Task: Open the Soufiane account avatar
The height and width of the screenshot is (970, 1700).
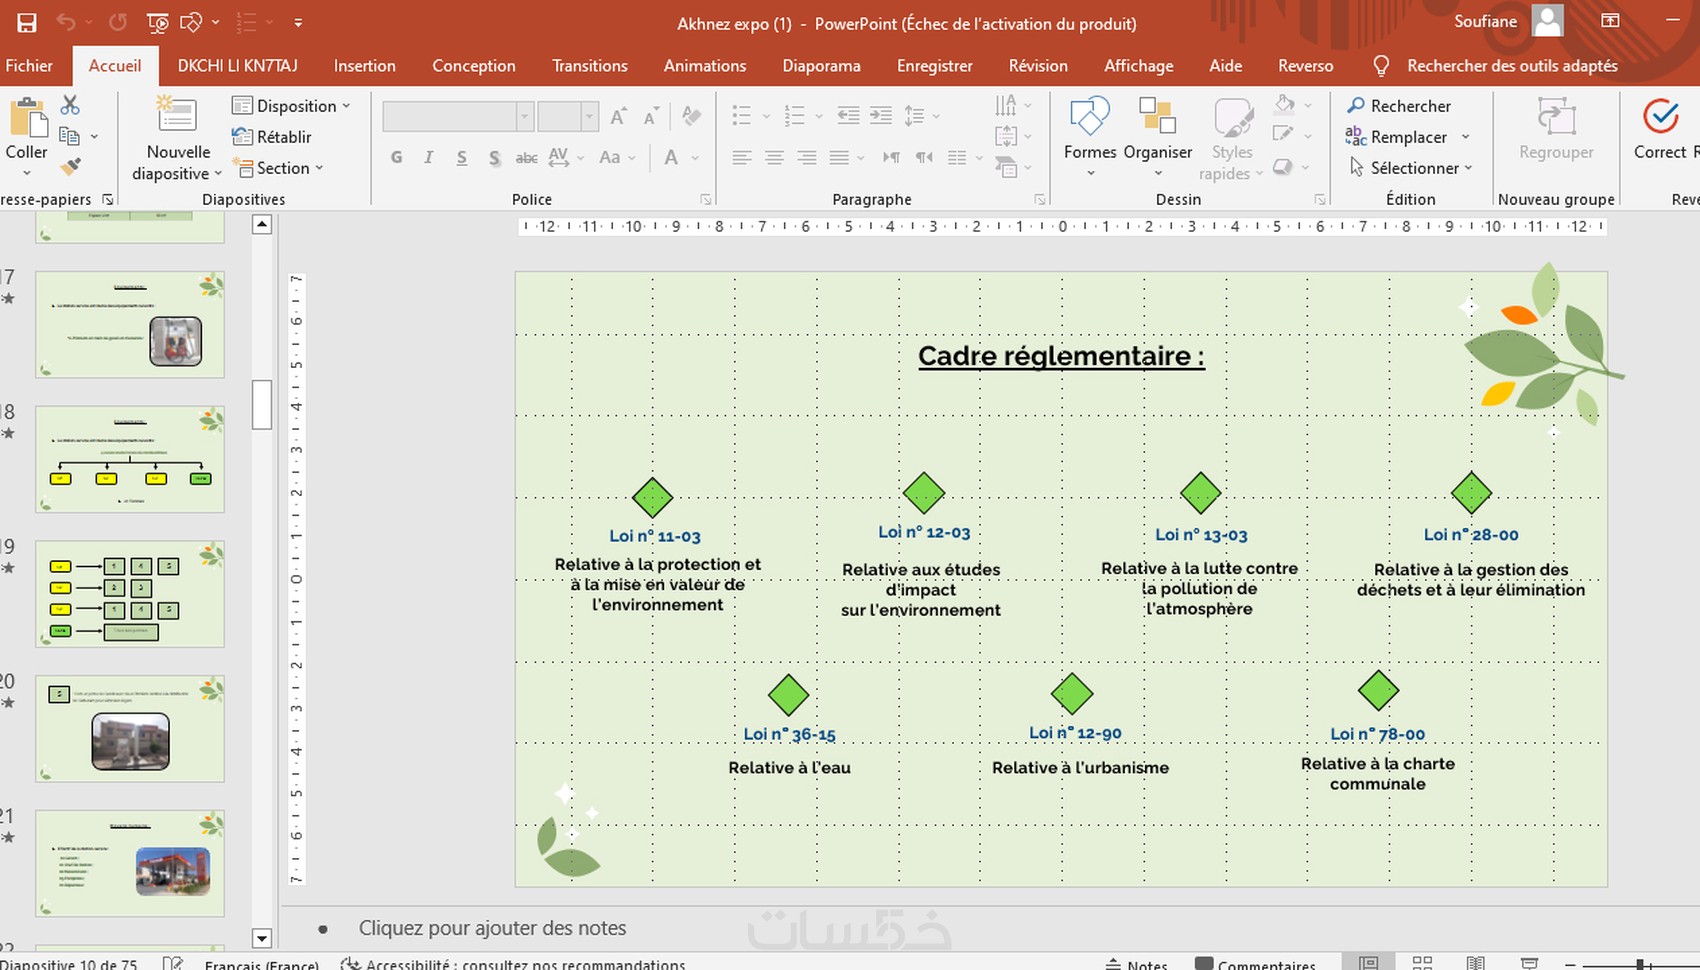Action: point(1548,21)
